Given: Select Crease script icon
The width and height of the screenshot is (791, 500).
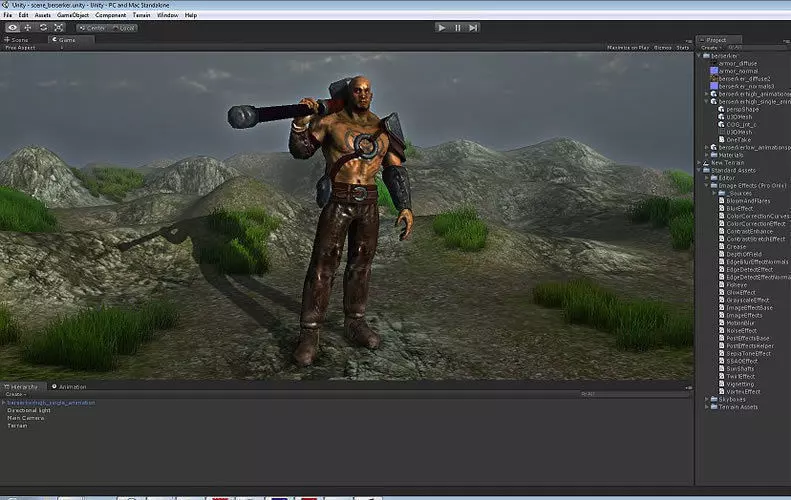Looking at the screenshot, I should point(721,246).
